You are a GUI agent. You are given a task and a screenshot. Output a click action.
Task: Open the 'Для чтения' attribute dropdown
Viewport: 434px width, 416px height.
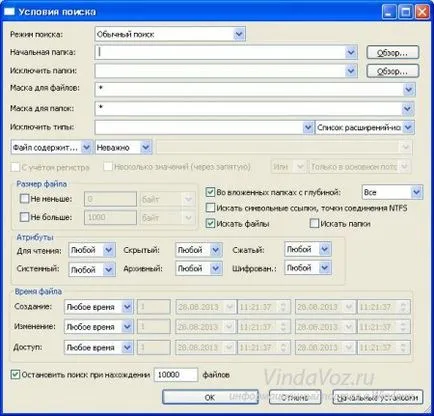(x=92, y=250)
